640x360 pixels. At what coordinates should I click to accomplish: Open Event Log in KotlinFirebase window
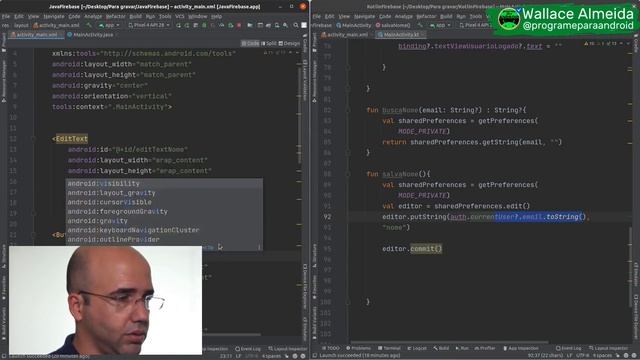(x=568, y=348)
